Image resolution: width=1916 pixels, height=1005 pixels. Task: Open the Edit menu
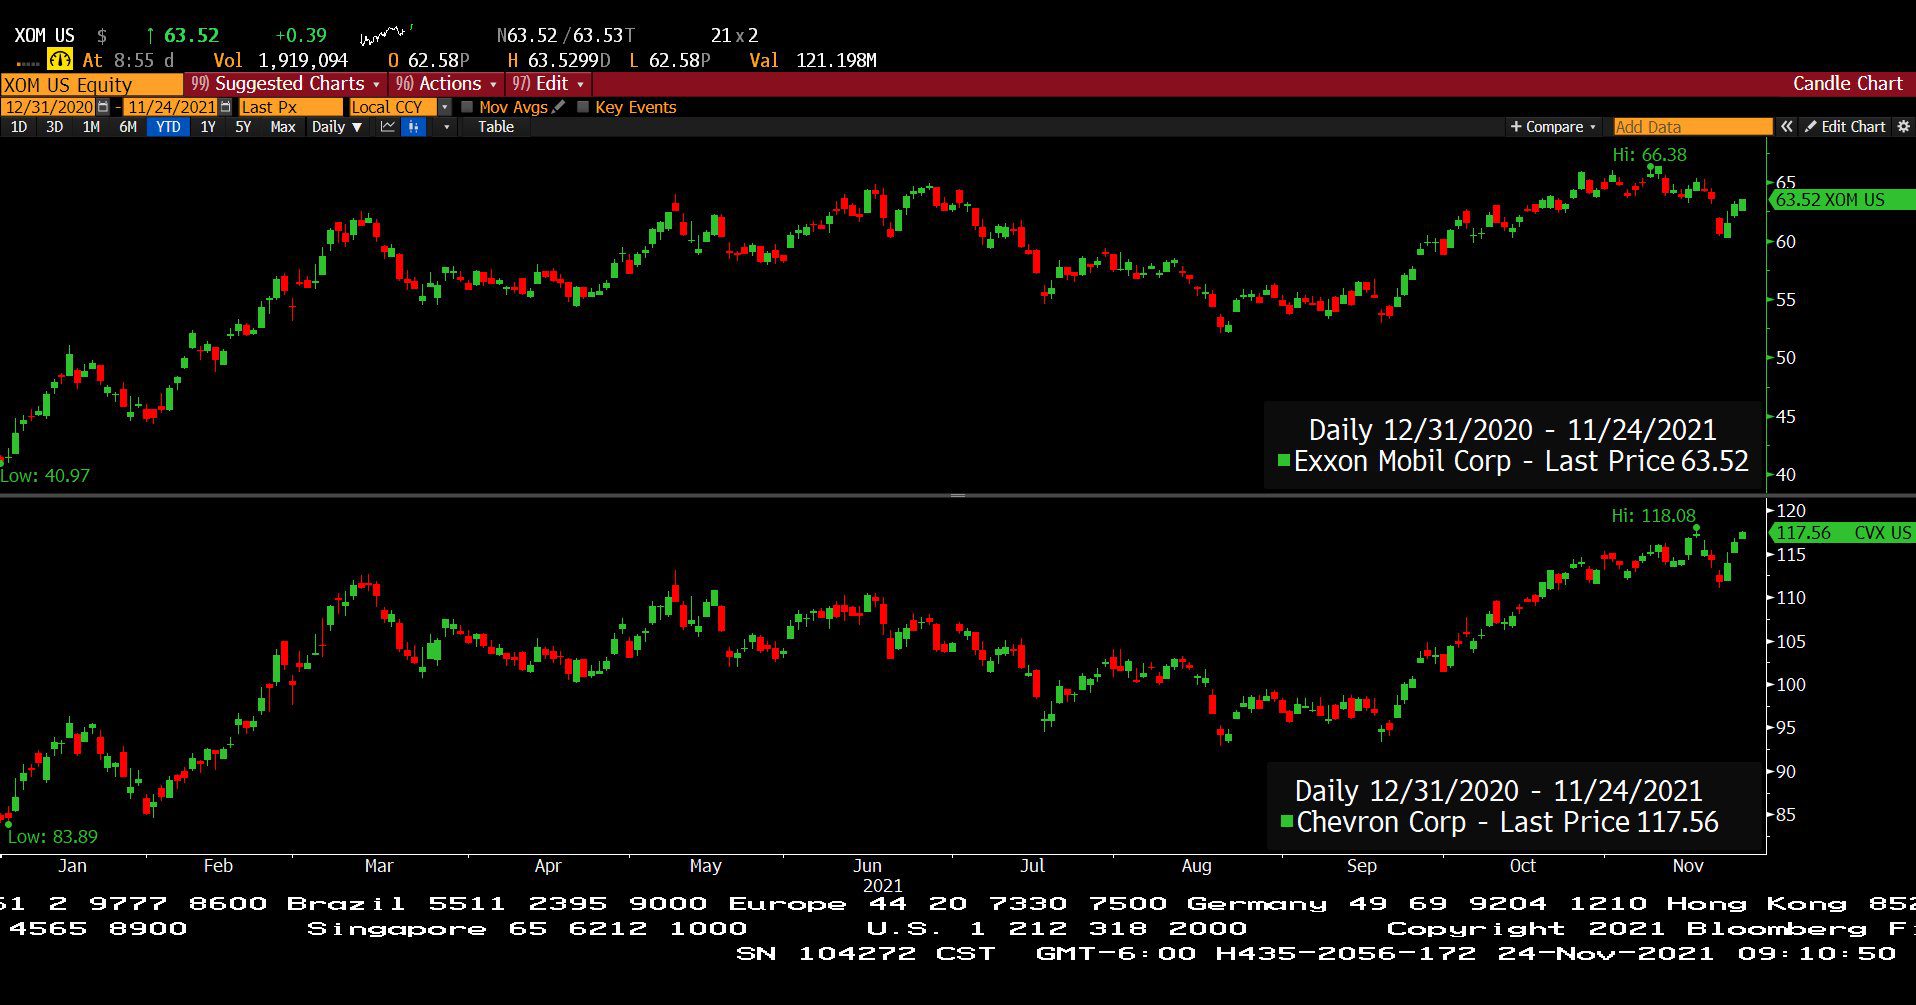(x=548, y=84)
